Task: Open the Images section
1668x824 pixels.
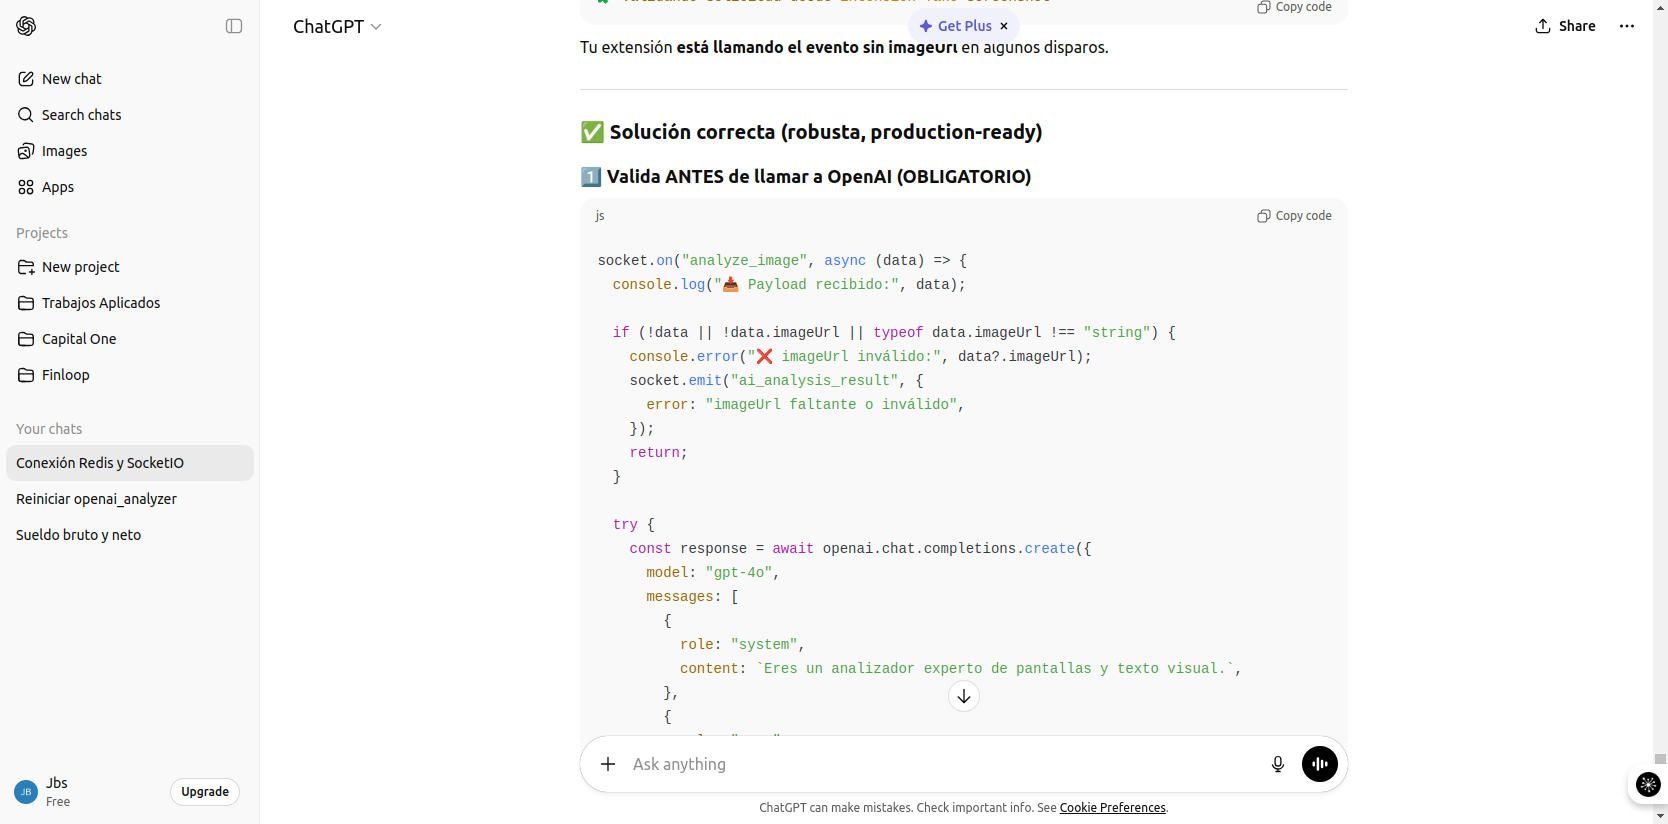Action: (x=64, y=151)
